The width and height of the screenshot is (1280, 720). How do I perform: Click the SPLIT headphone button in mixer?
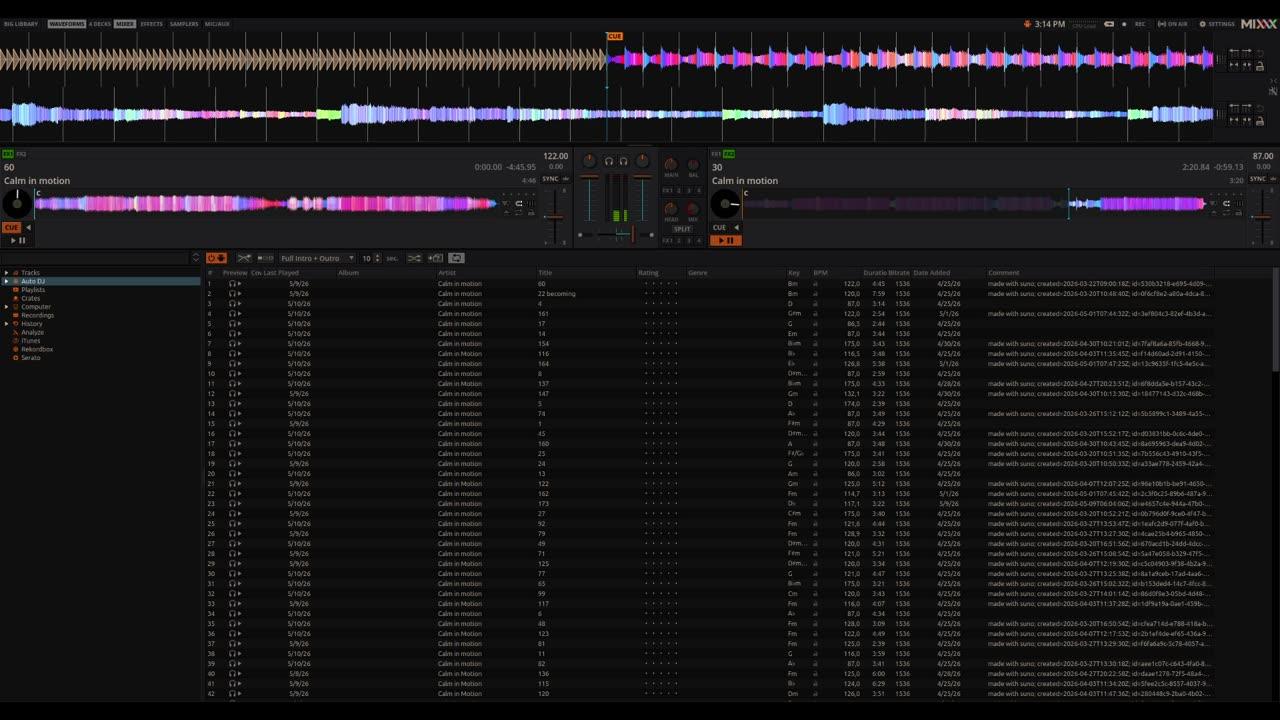click(682, 229)
